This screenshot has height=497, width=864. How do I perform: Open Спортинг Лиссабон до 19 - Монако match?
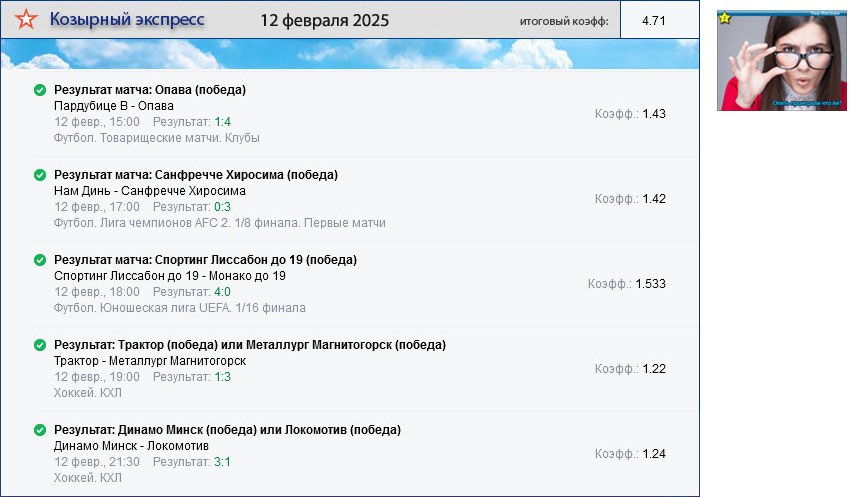pos(169,276)
